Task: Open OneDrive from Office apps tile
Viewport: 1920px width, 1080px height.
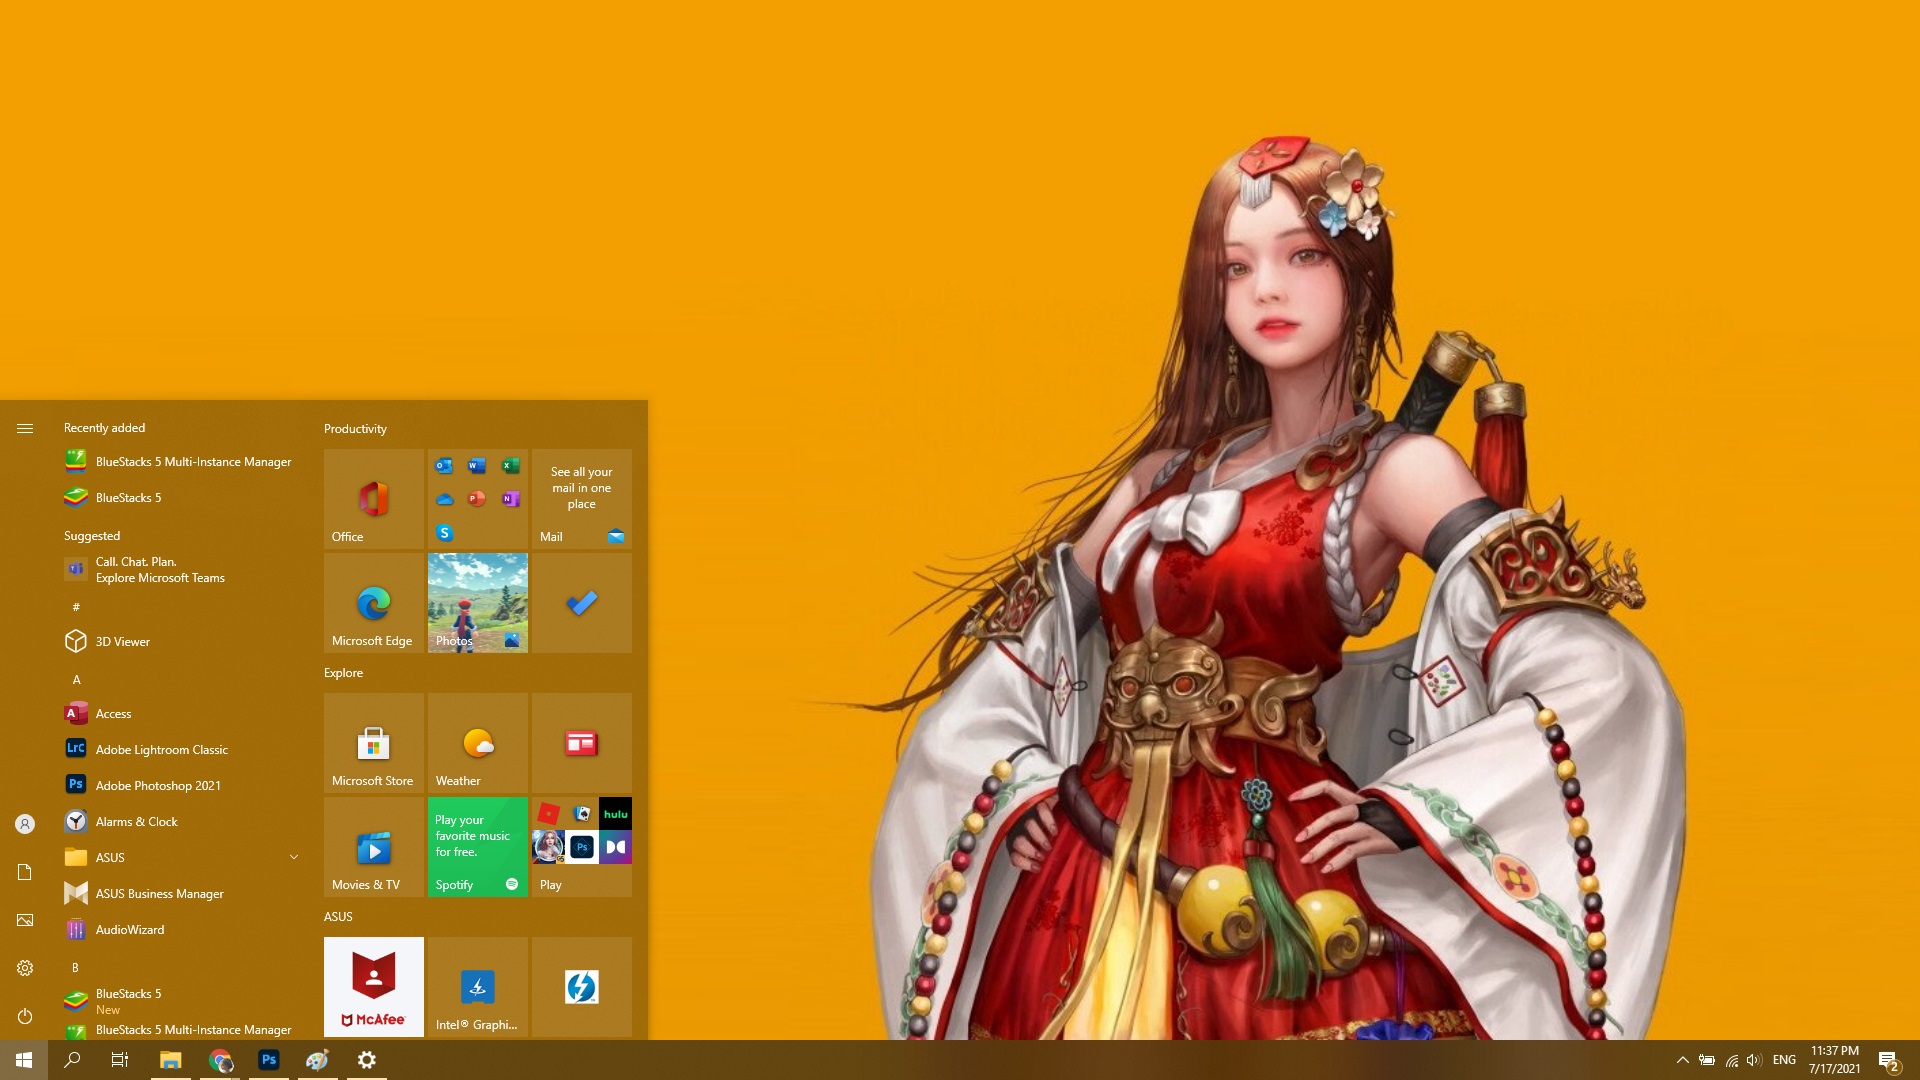Action: [x=445, y=499]
